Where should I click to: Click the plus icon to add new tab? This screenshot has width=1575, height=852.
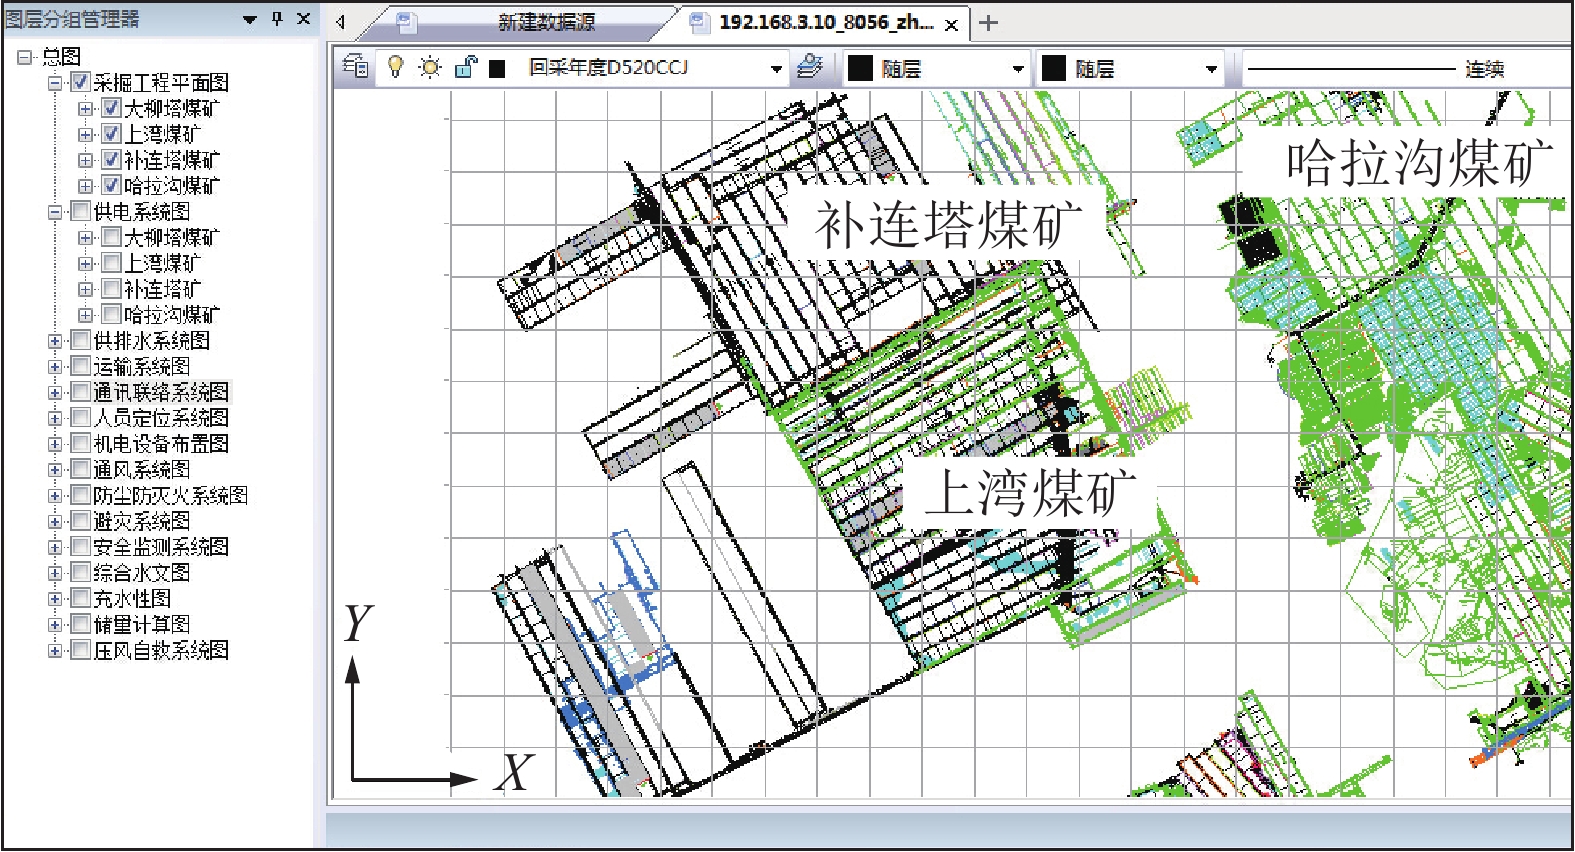(988, 23)
